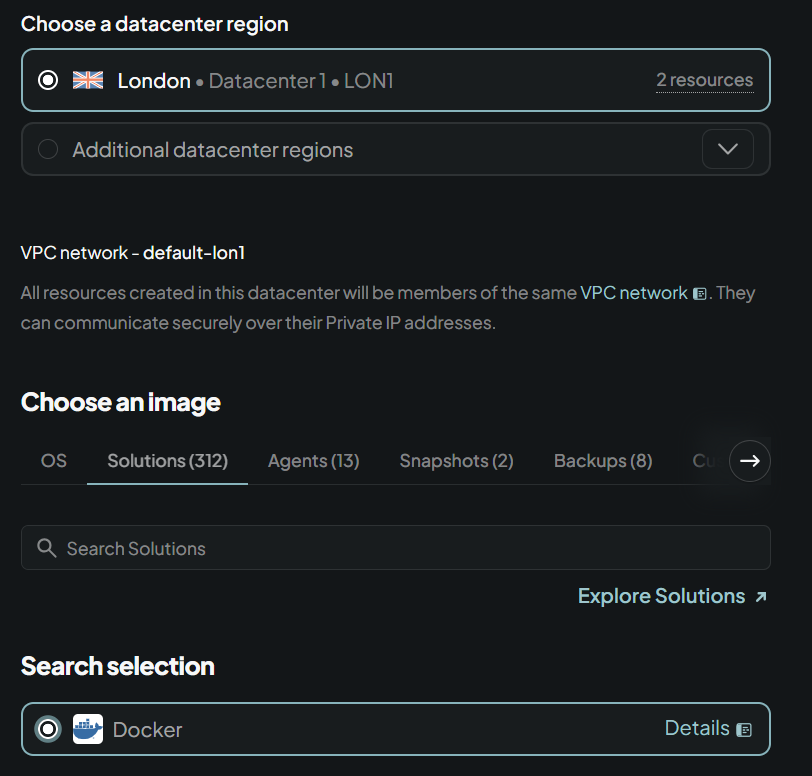Click the London location name text
Screen dimensions: 812x776
(154, 81)
